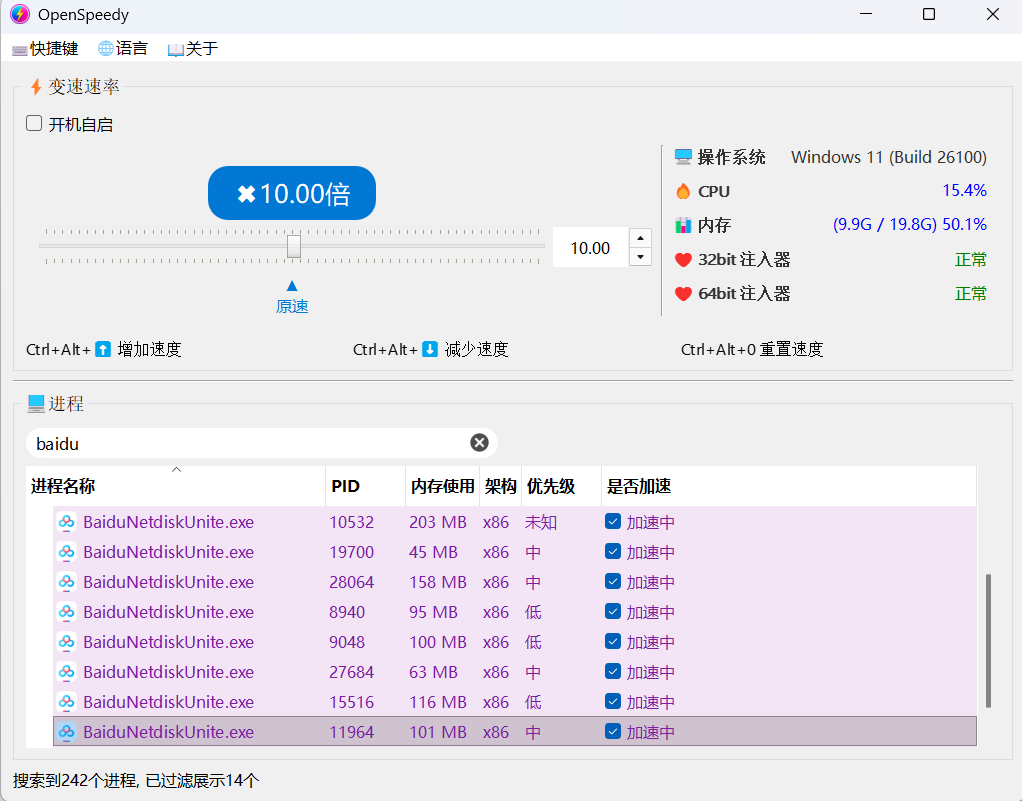Click the flame CPU icon
The image size is (1022, 801).
pos(683,191)
